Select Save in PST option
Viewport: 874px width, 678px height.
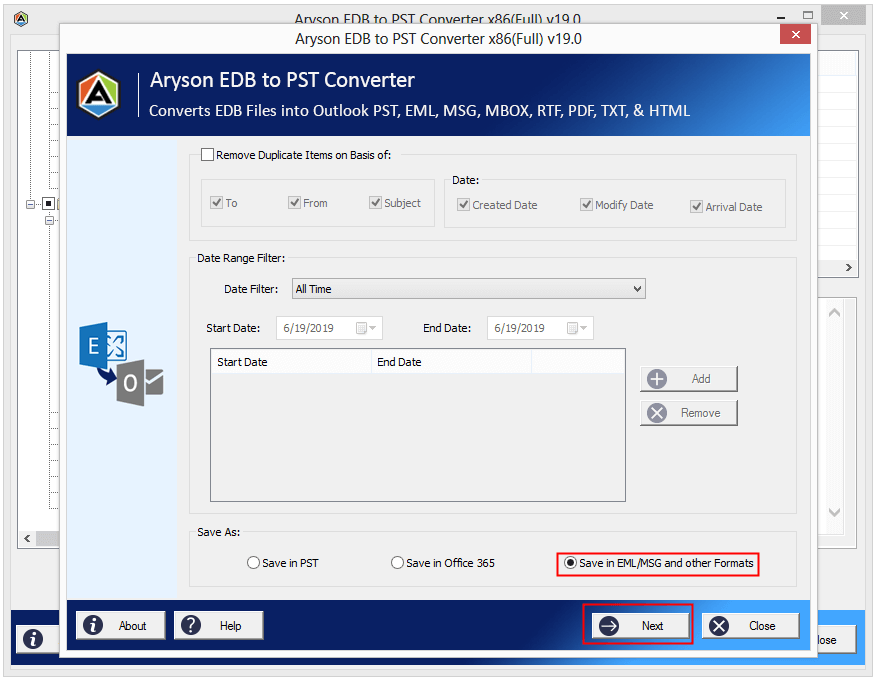253,563
